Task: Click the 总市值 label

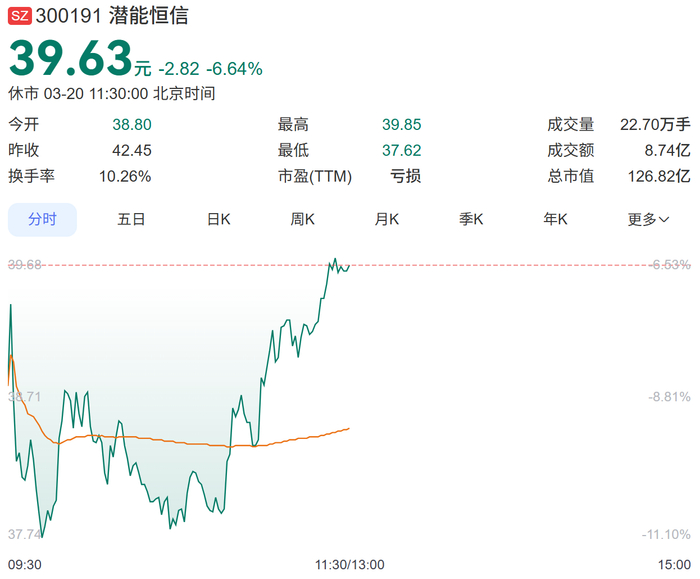Action: (x=571, y=176)
